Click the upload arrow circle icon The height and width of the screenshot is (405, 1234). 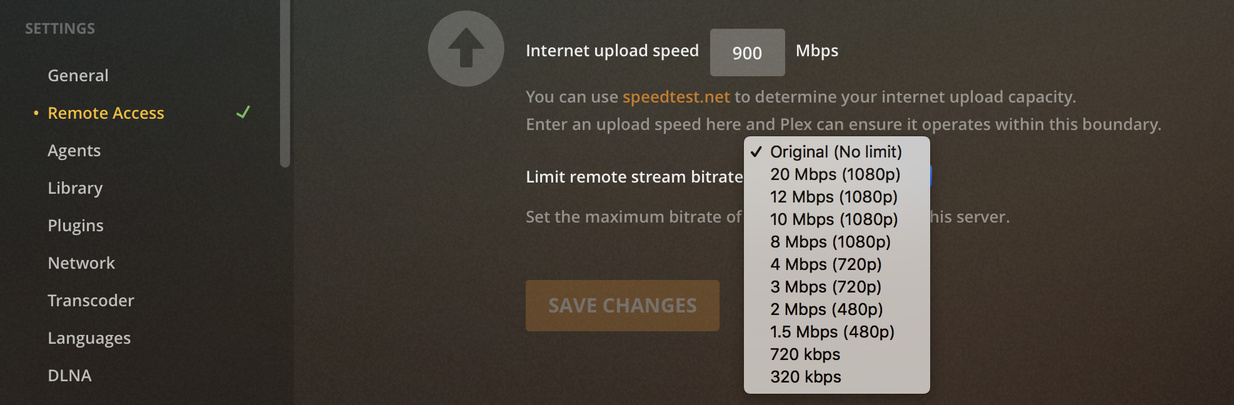coord(465,48)
